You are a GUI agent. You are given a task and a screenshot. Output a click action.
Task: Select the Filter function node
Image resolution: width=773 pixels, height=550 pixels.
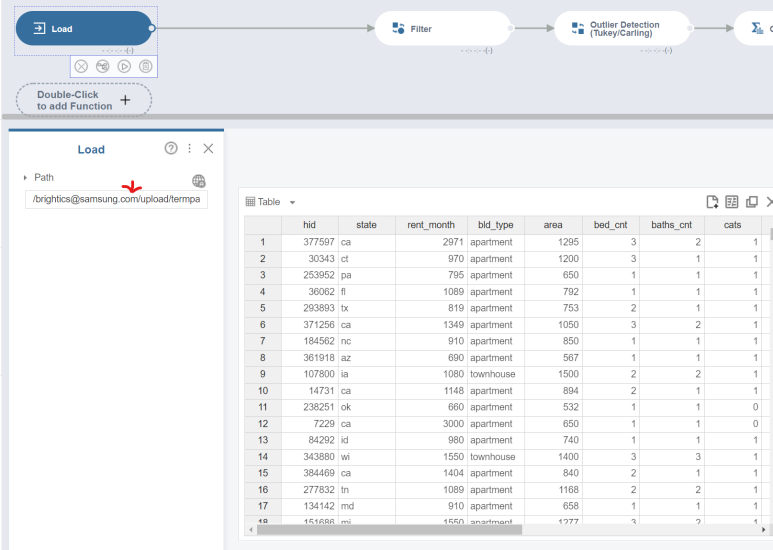(443, 29)
